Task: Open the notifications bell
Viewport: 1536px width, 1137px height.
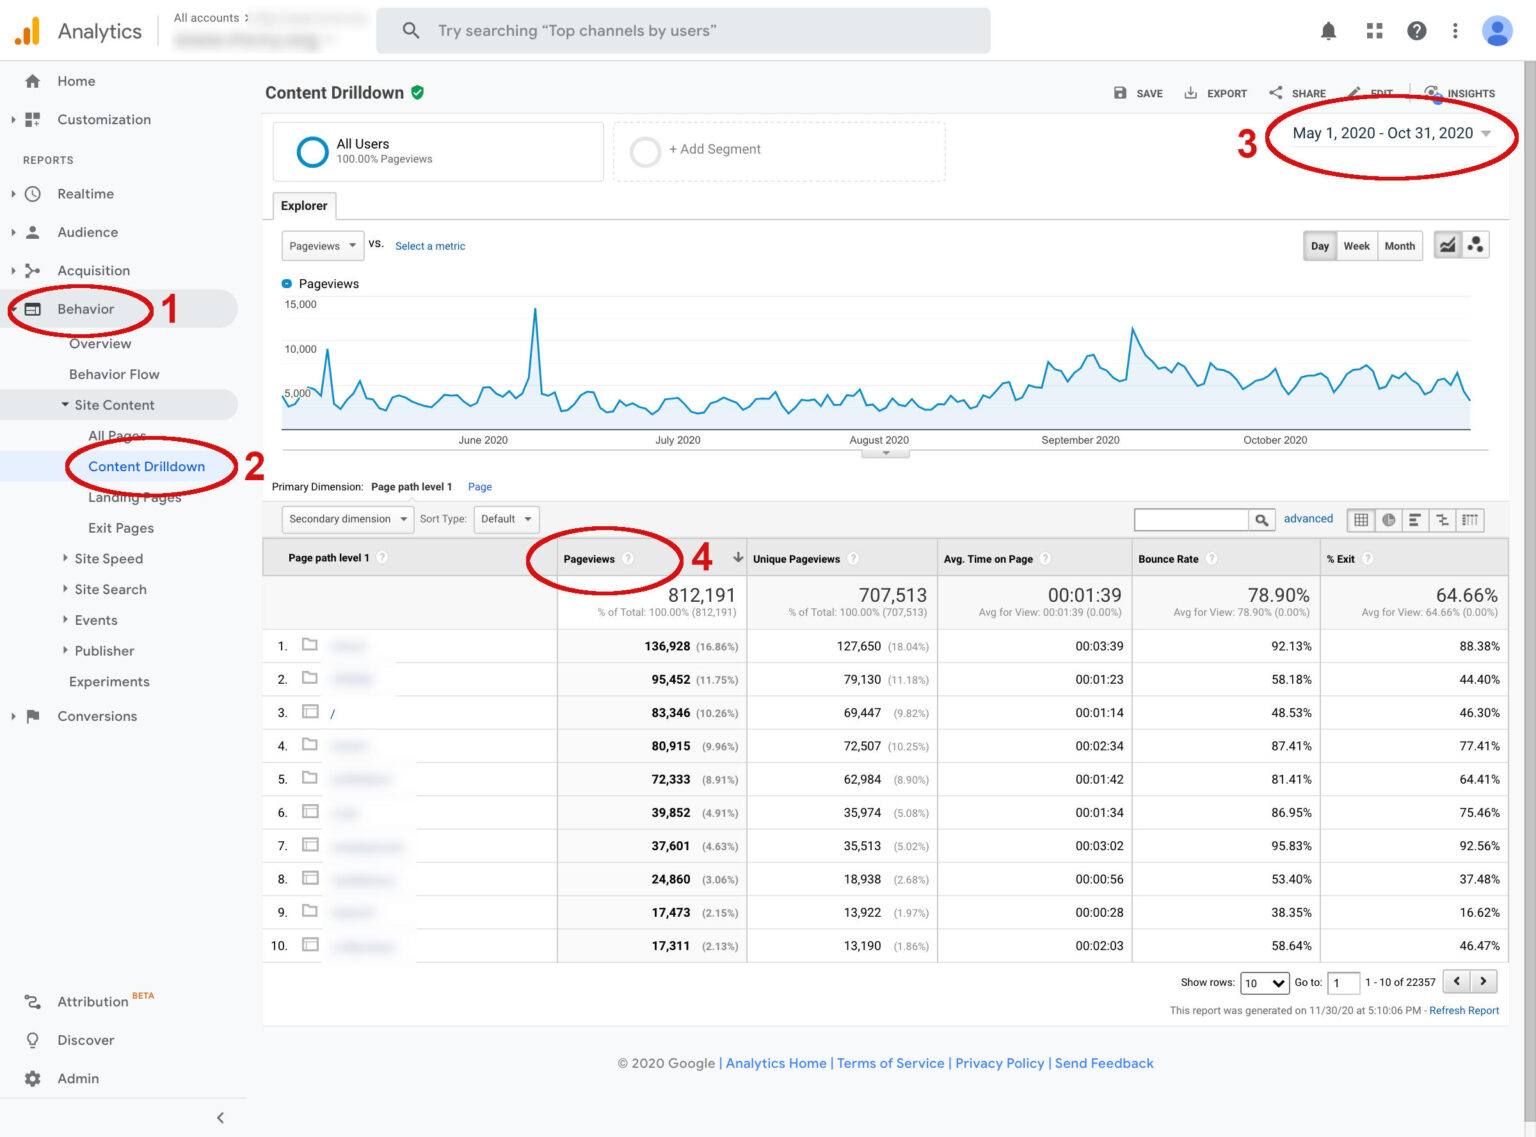Action: (1328, 30)
